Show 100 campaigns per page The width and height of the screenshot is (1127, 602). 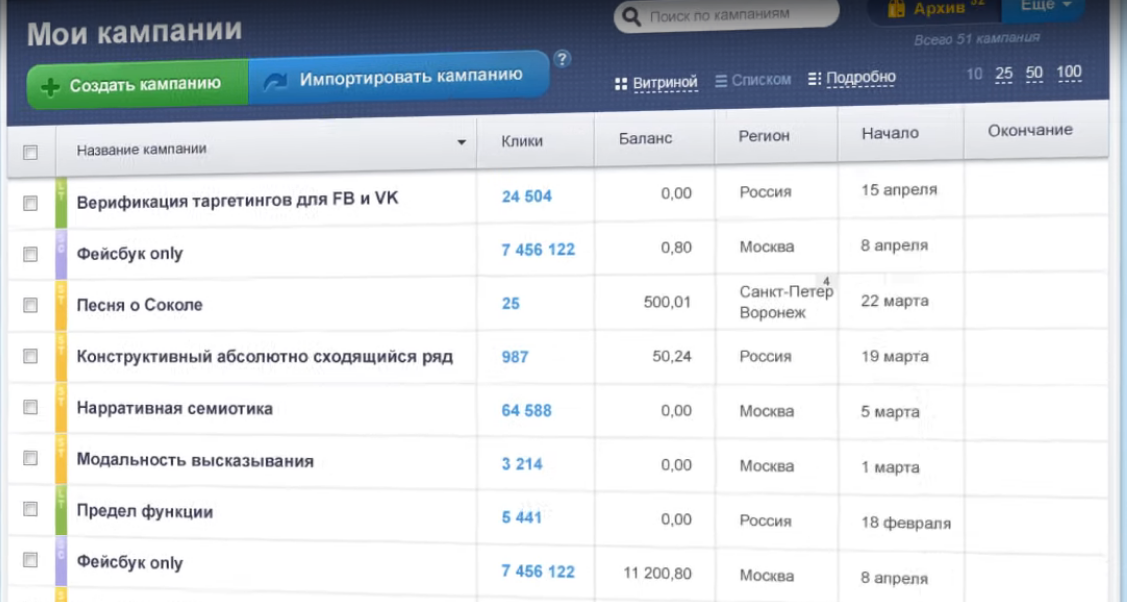[1069, 72]
